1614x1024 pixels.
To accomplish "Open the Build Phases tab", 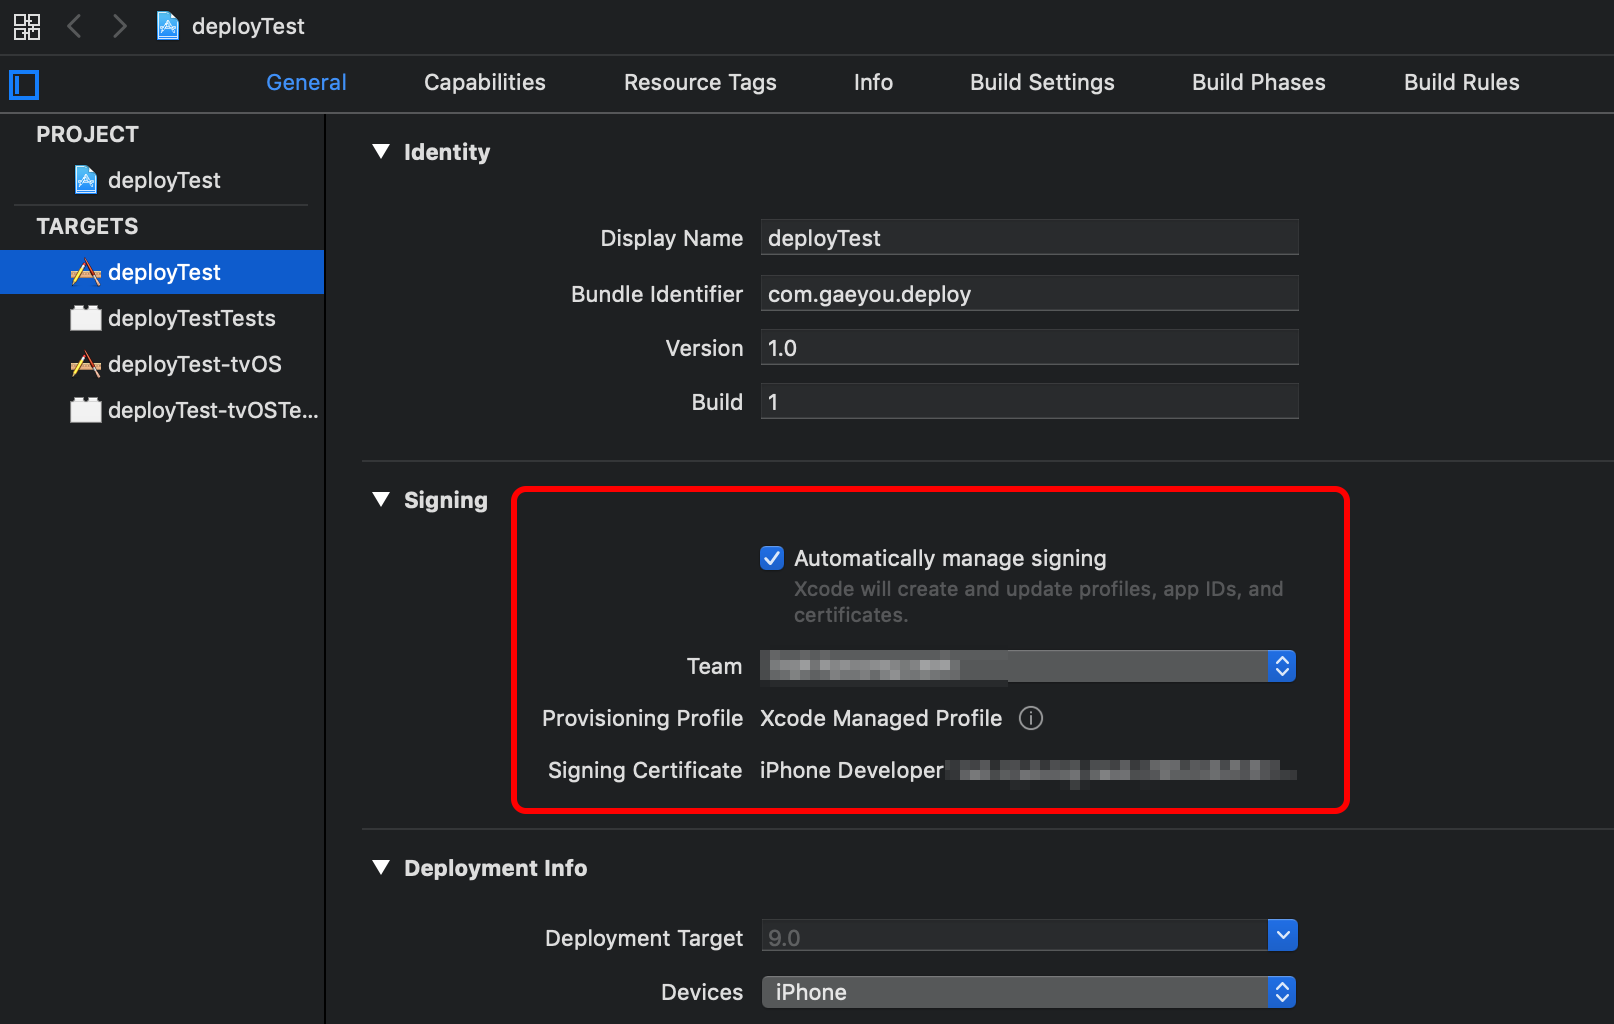I will click(x=1259, y=82).
